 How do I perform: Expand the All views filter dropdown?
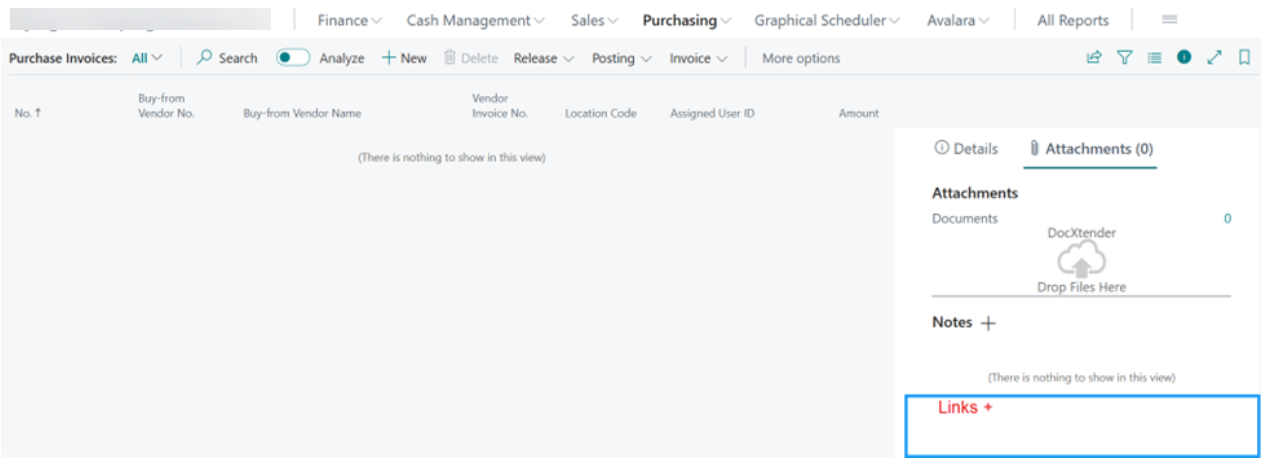(147, 58)
